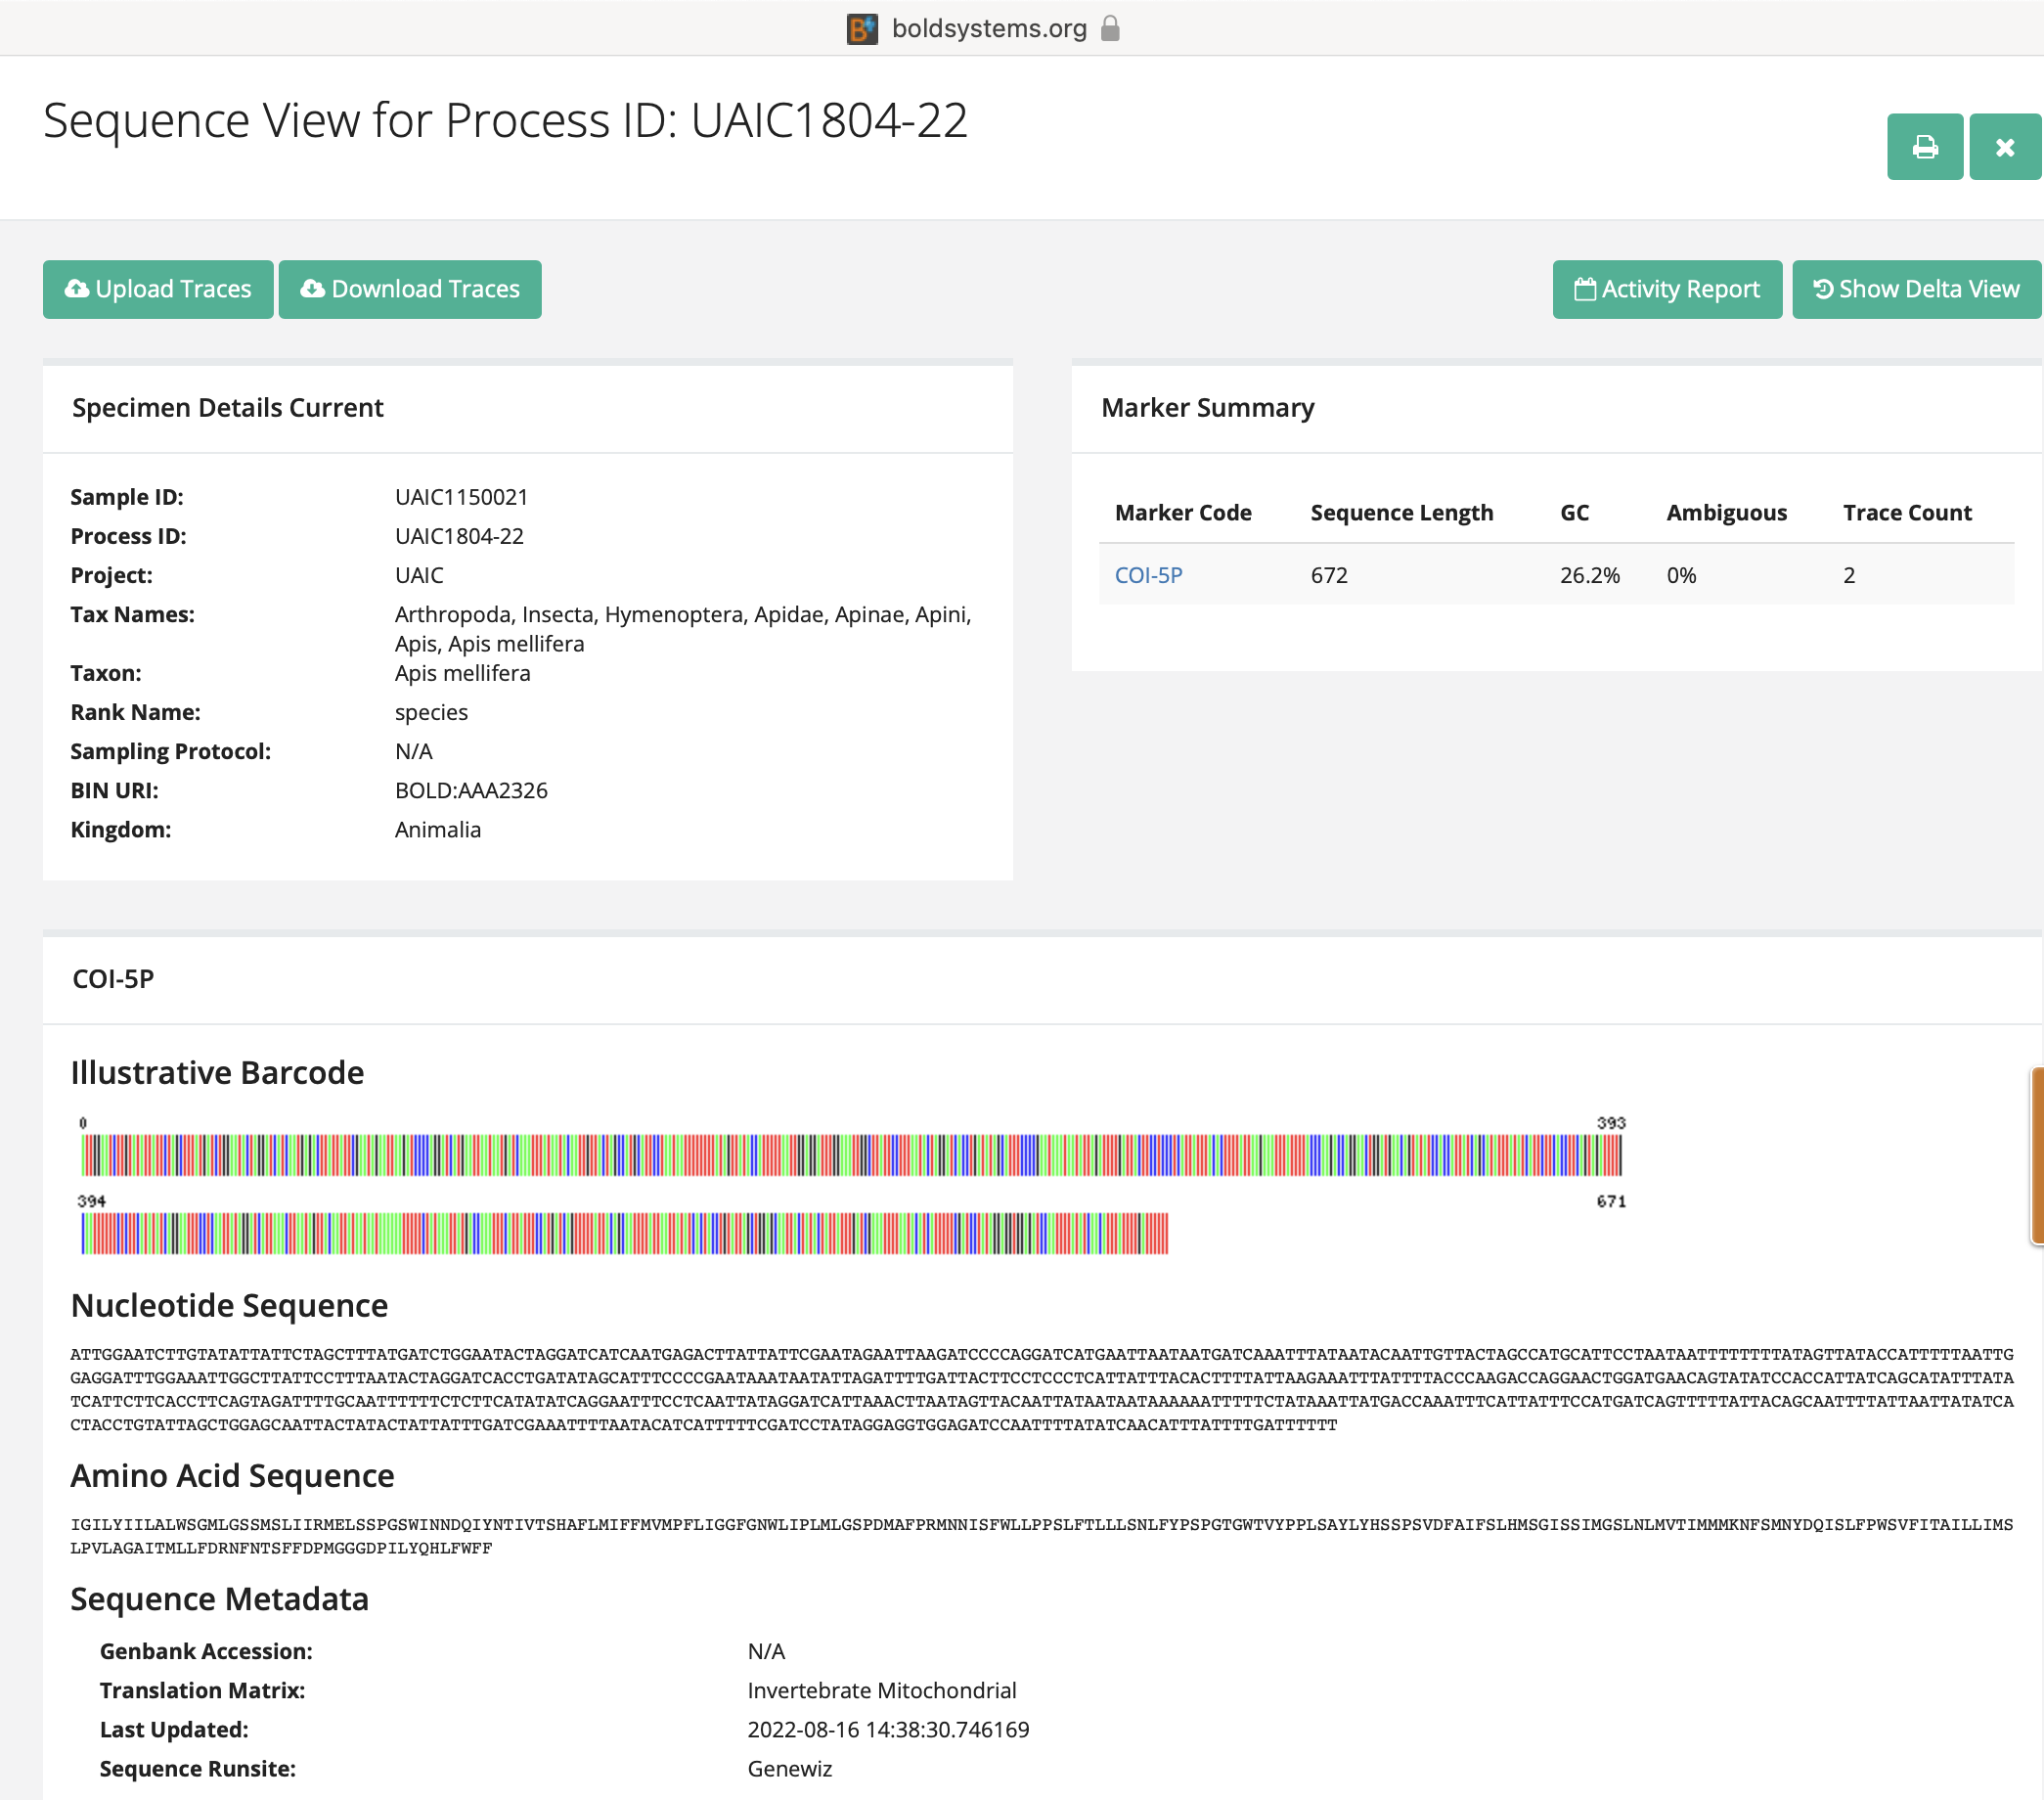The width and height of the screenshot is (2044, 1800).
Task: Click the Trace Count column header
Action: pos(1906,513)
